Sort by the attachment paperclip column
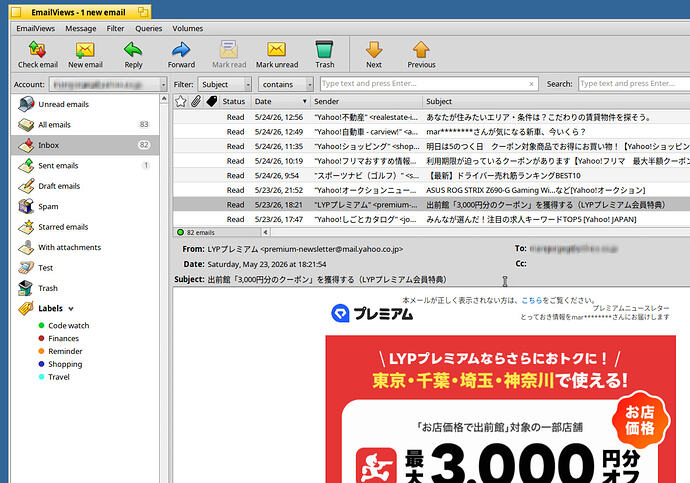 196,101
